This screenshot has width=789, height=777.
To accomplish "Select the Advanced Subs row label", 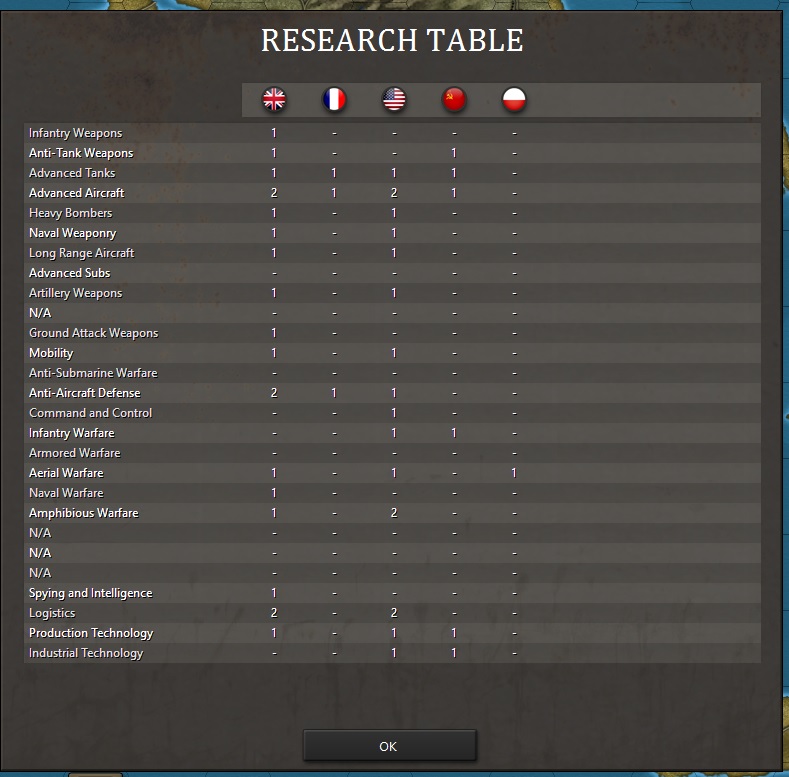I will [69, 273].
